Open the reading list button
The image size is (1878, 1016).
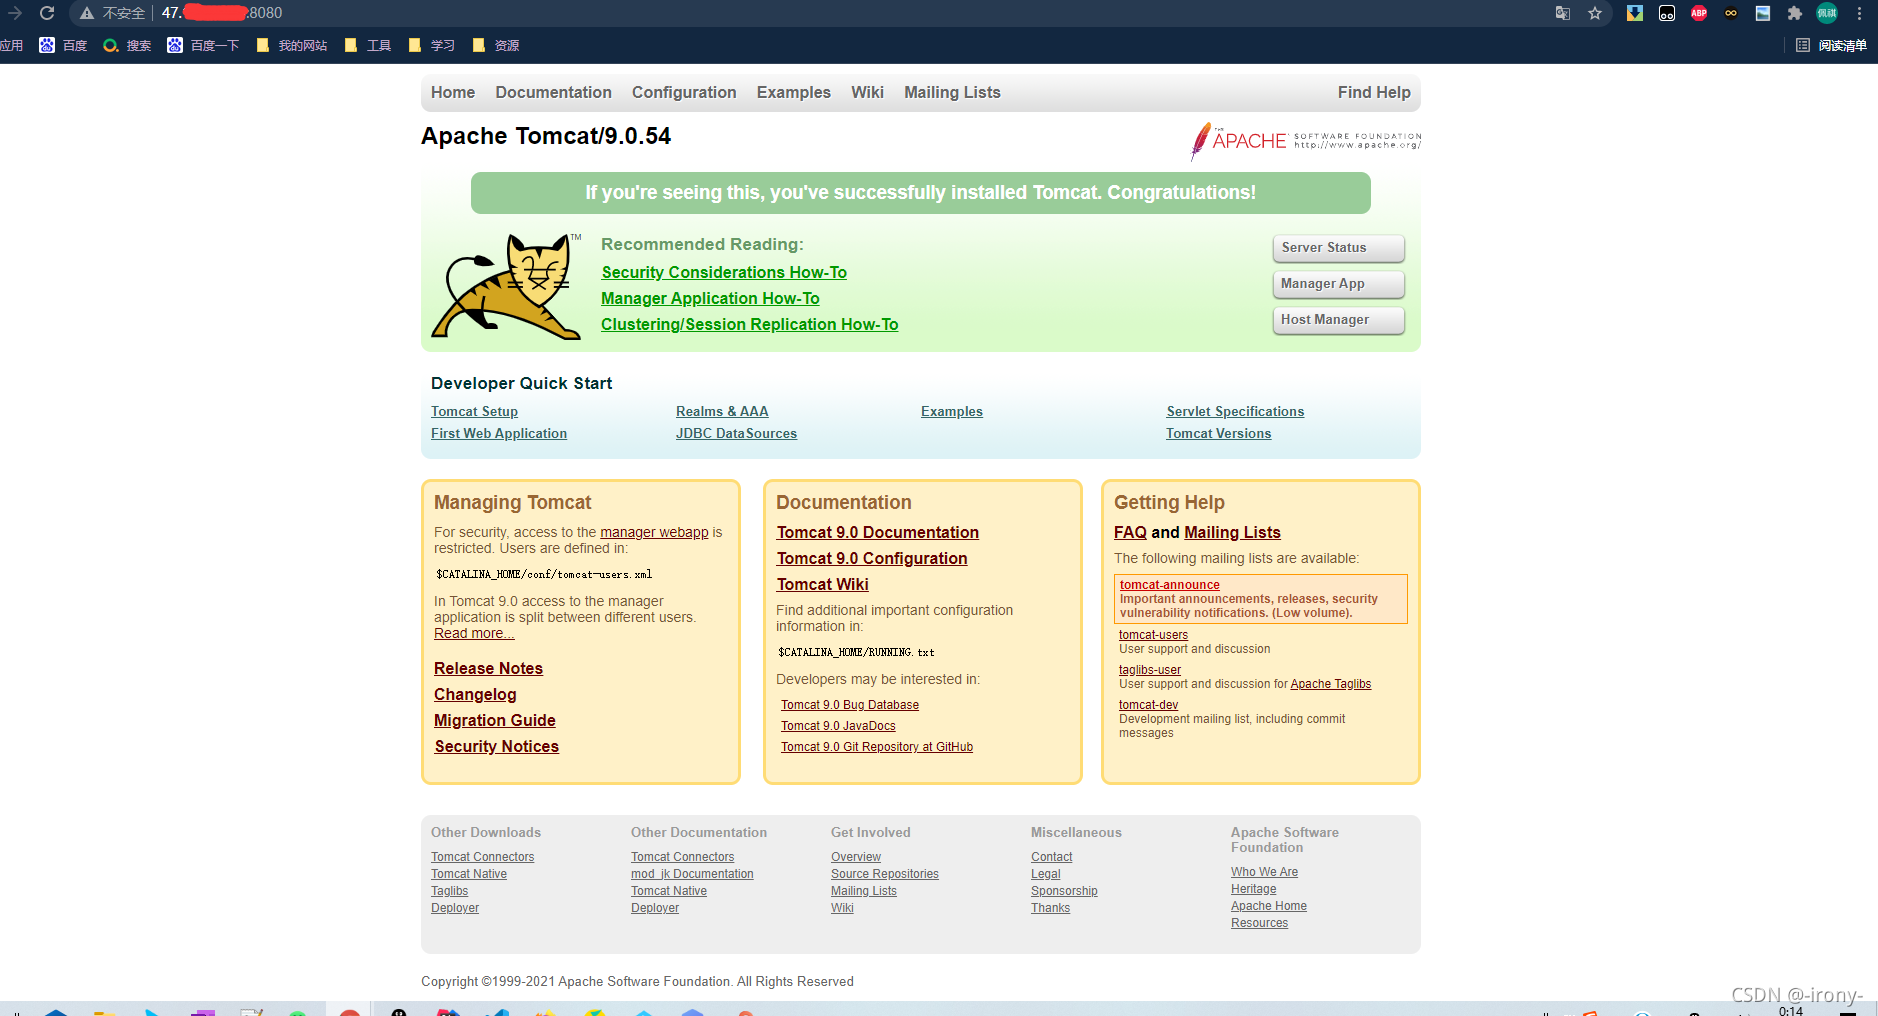1831,45
